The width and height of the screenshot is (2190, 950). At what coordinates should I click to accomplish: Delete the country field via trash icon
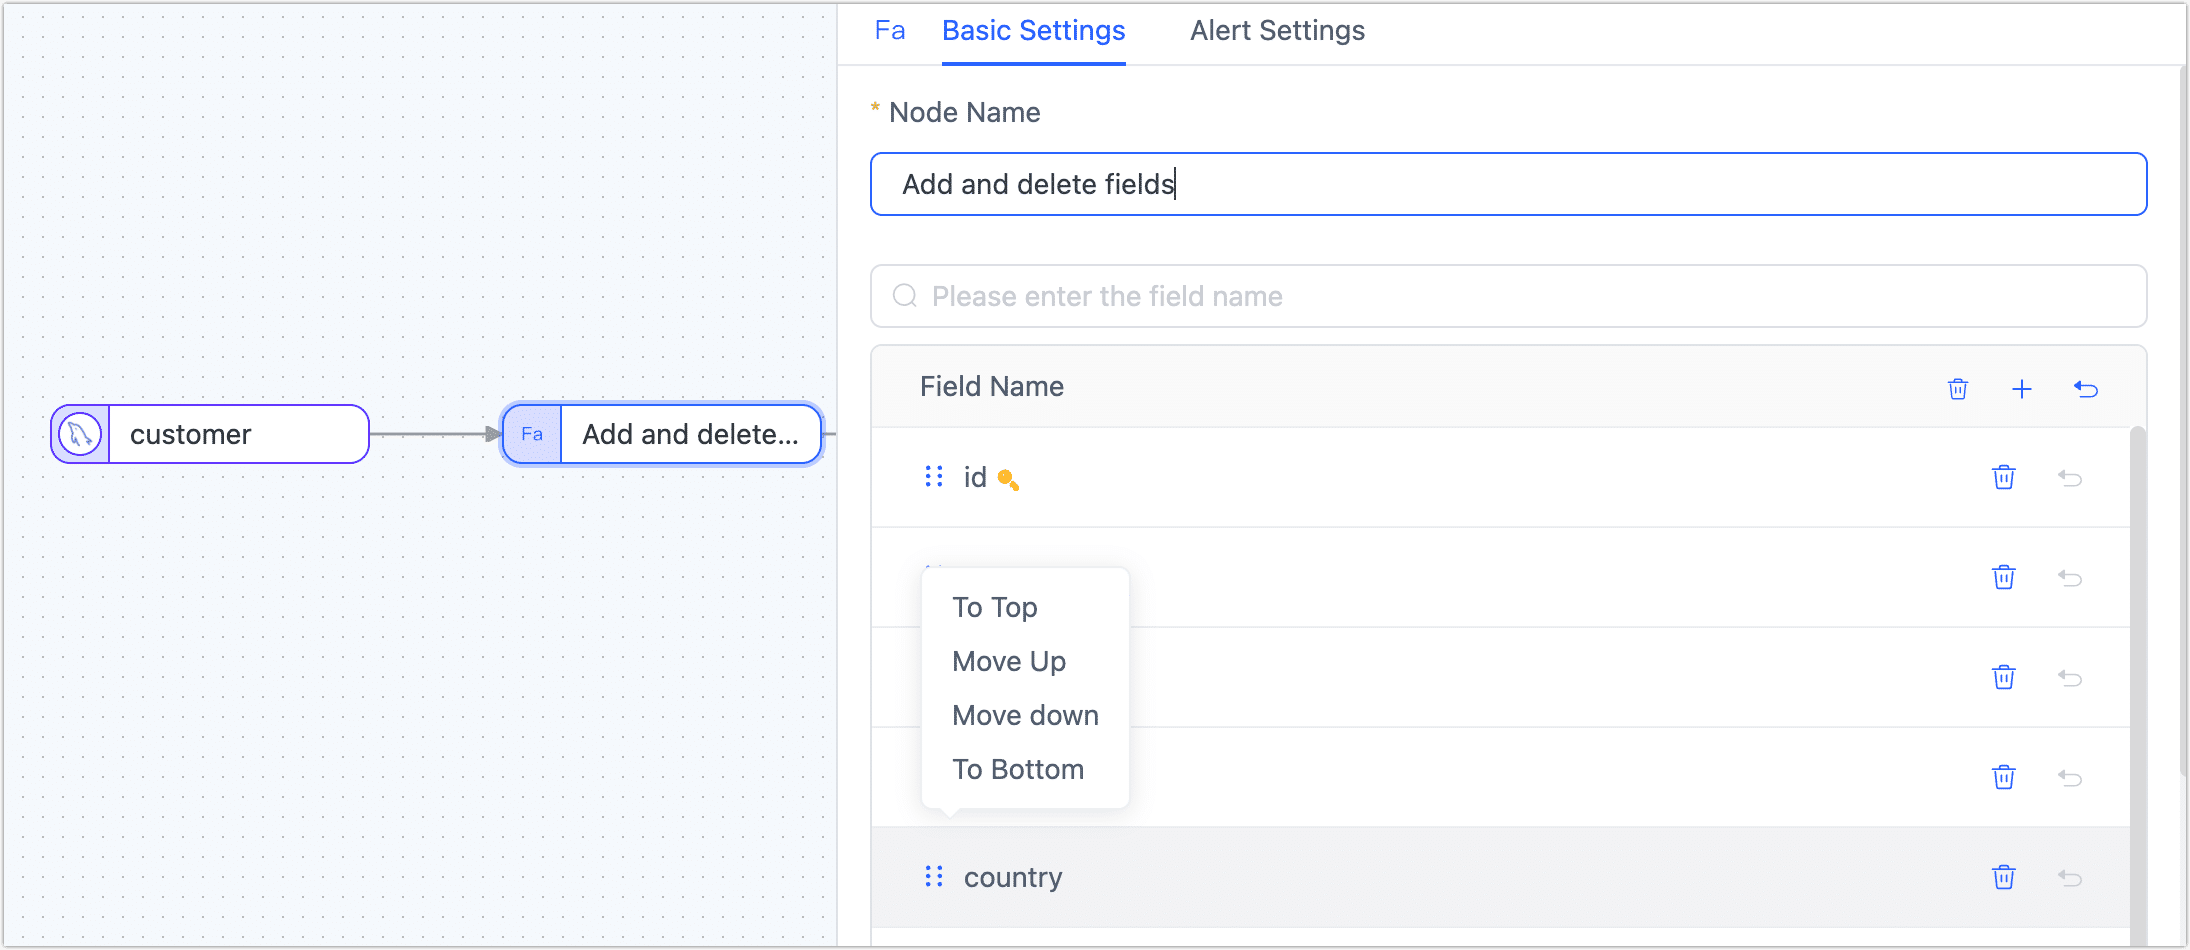2003,878
